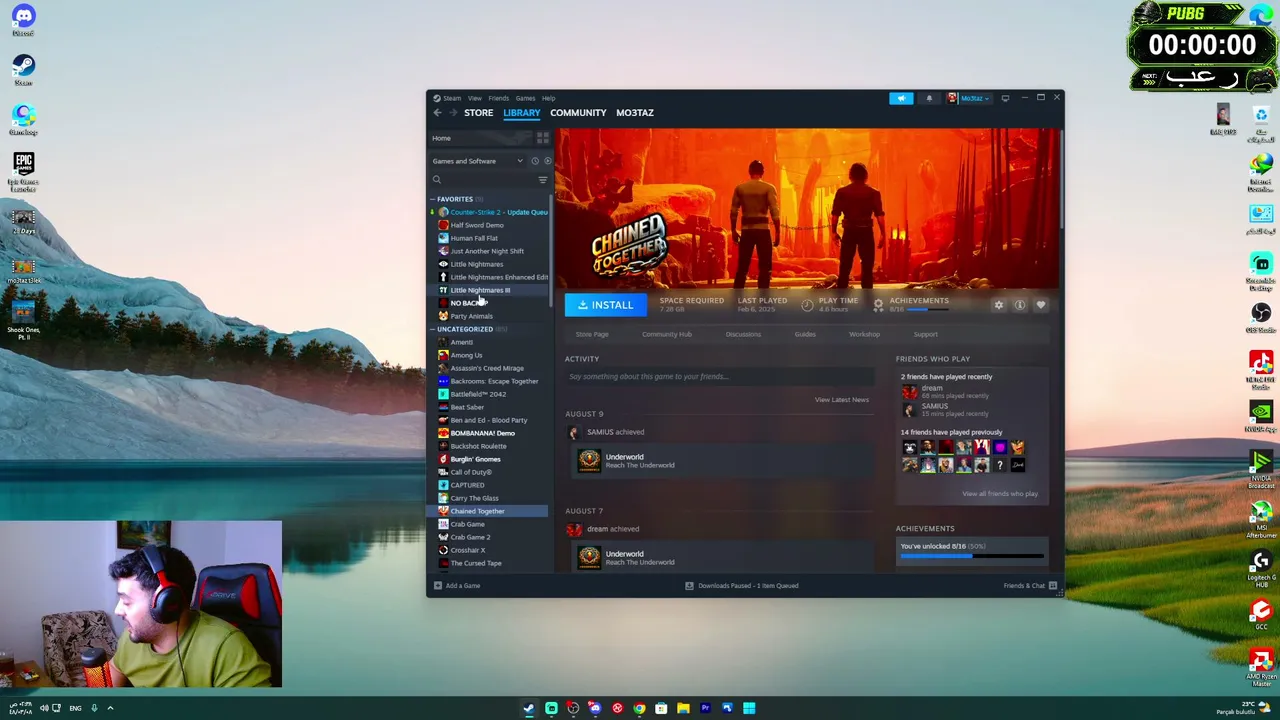Open the MO3TAZ profile tab
Viewport: 1280px width, 720px height.
[x=635, y=113]
